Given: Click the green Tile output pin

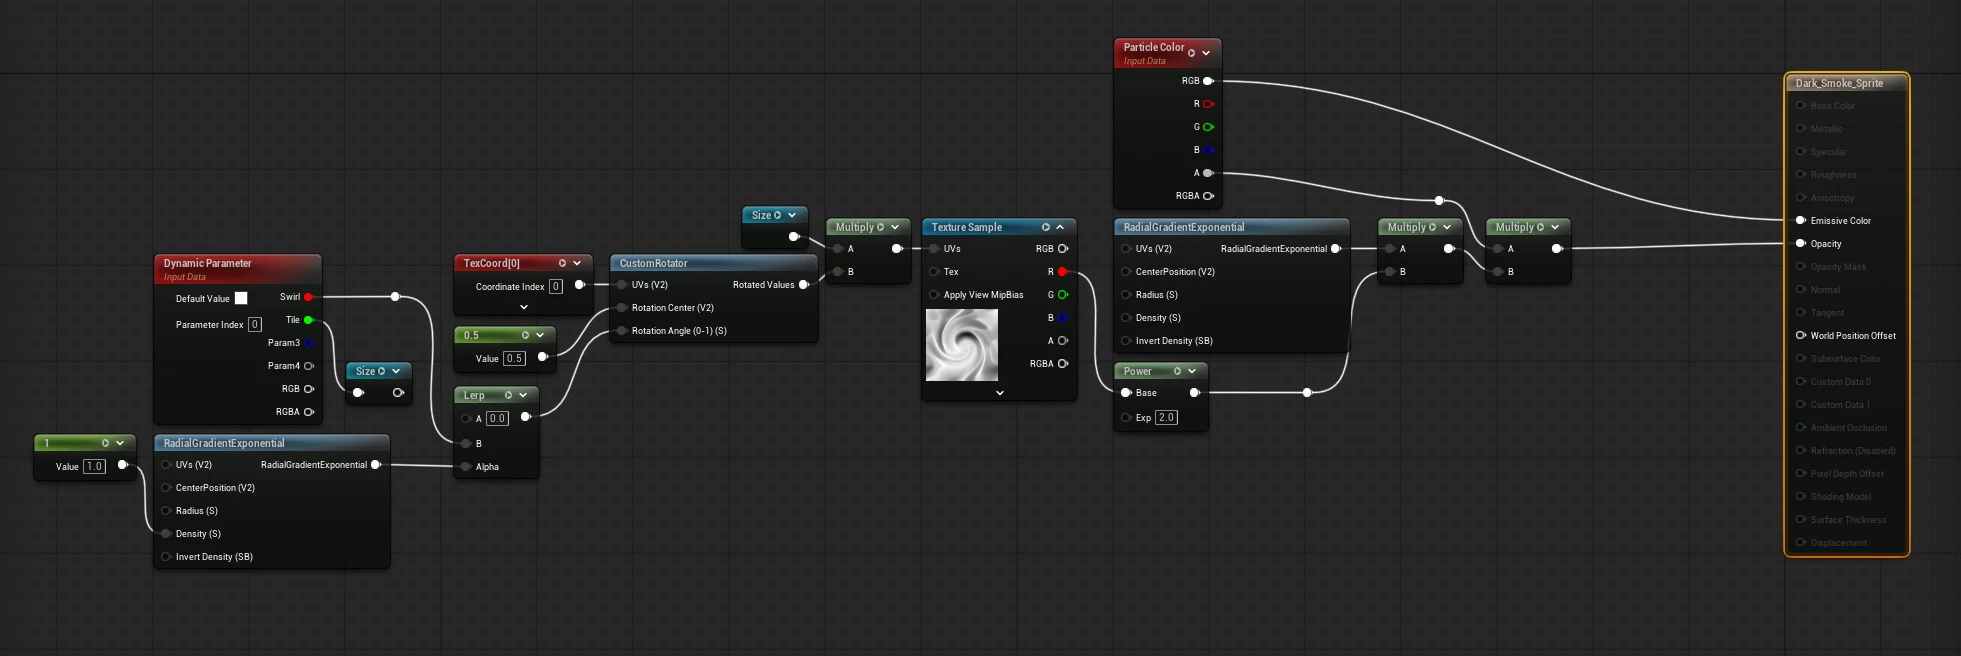Looking at the screenshot, I should [308, 320].
